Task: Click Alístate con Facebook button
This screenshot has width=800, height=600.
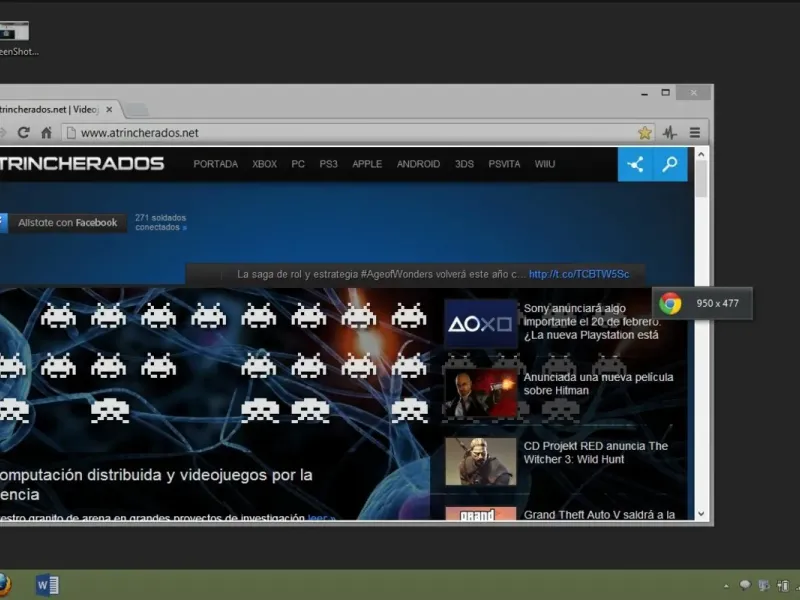Action: coord(63,223)
